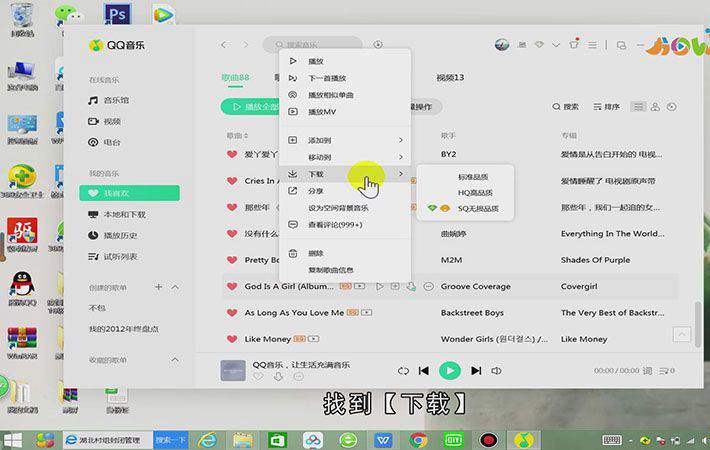Expand the 添加到 submenu arrow

point(401,140)
